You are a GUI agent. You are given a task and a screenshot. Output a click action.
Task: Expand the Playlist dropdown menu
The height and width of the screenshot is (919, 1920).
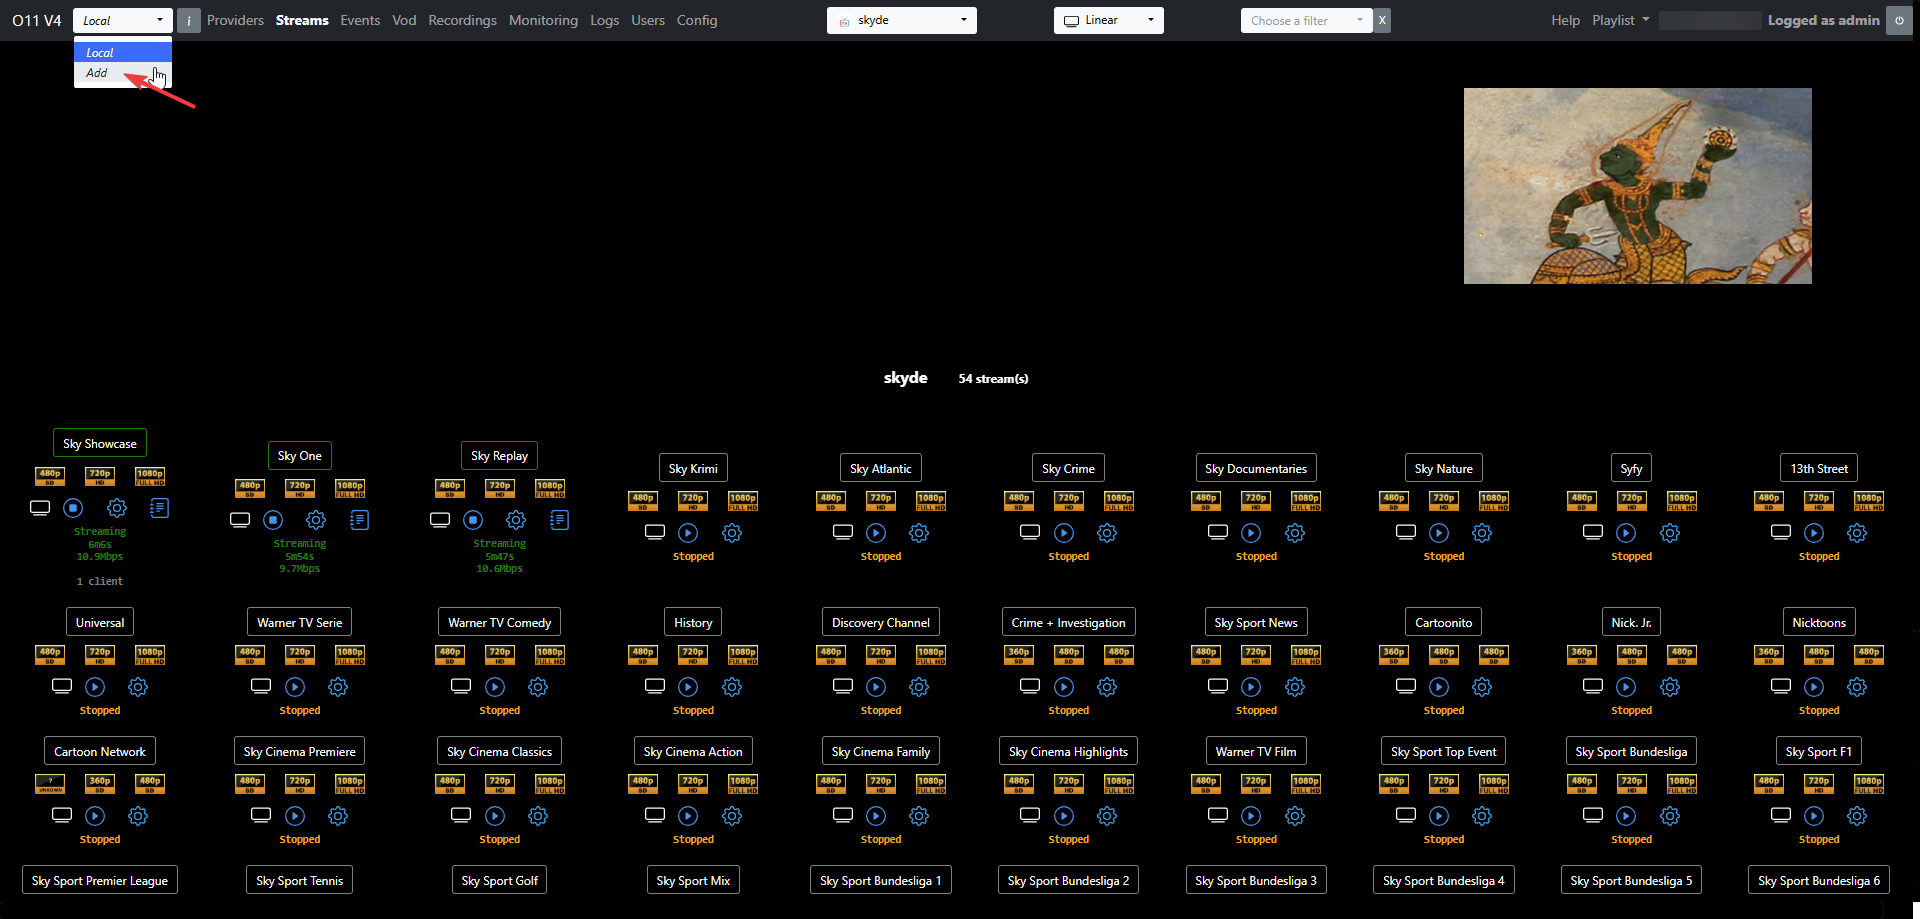pyautogui.click(x=1621, y=21)
